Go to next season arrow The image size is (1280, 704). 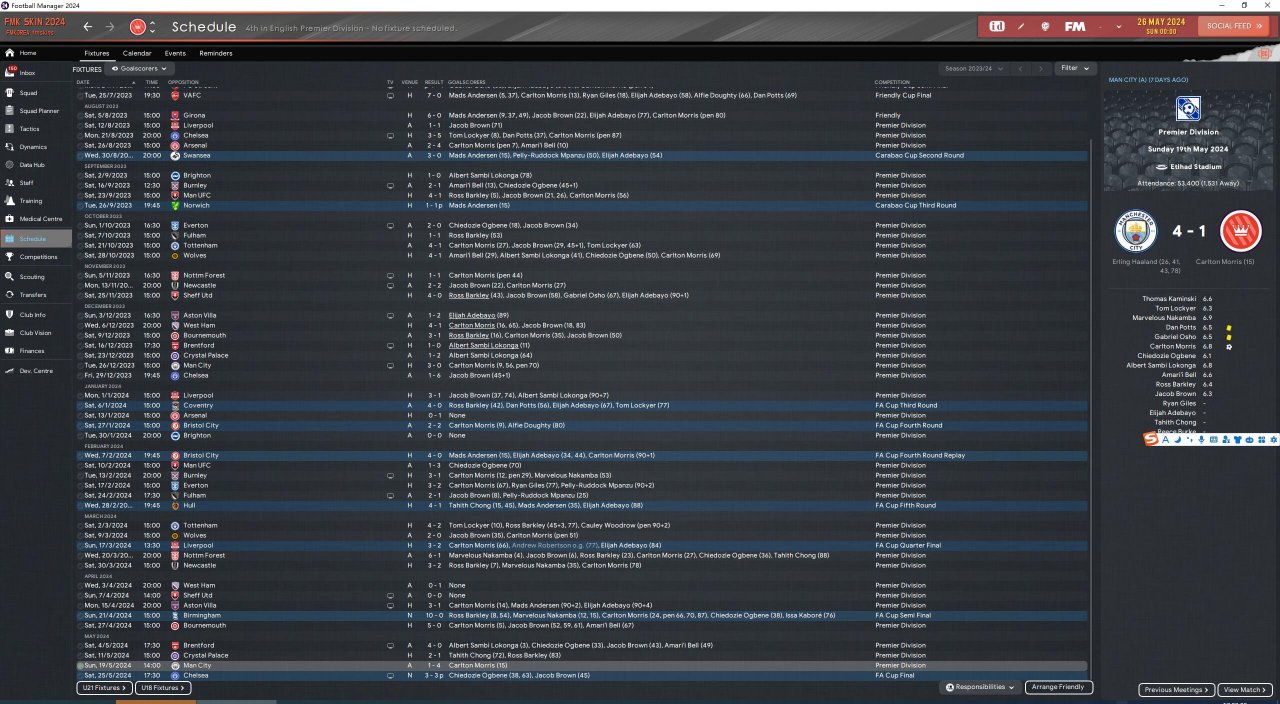pos(1041,68)
